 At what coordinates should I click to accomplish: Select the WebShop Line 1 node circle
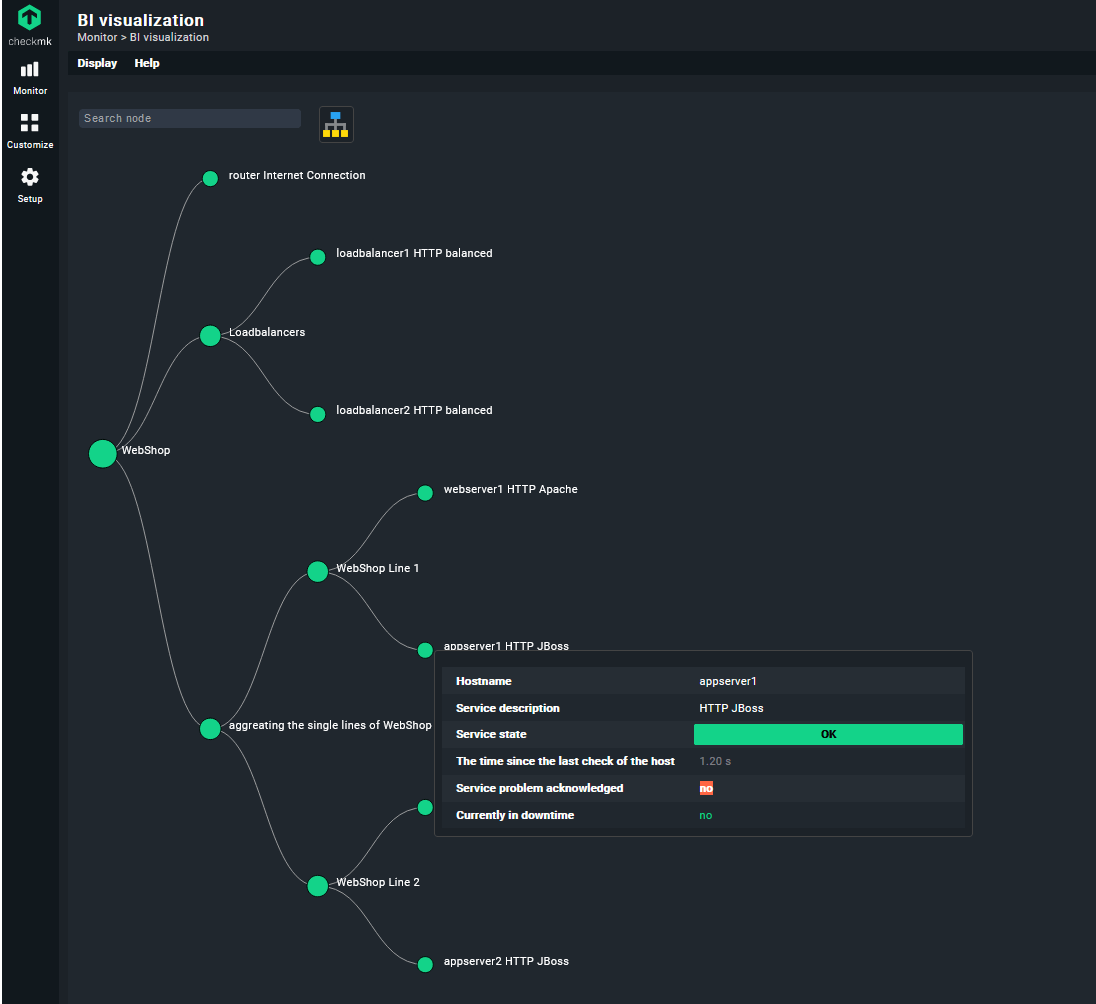[x=318, y=571]
